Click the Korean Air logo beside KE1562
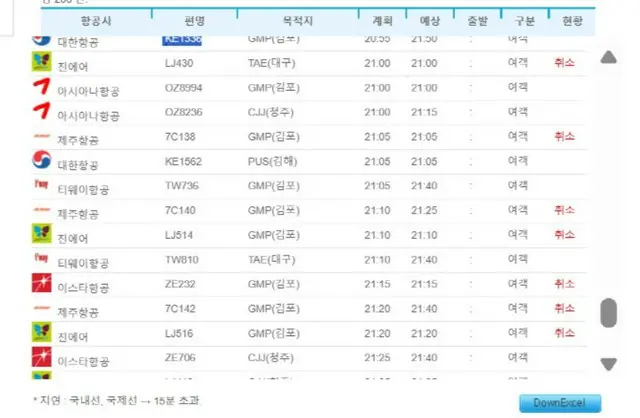Viewport: 640px width, 418px height. coord(42,160)
